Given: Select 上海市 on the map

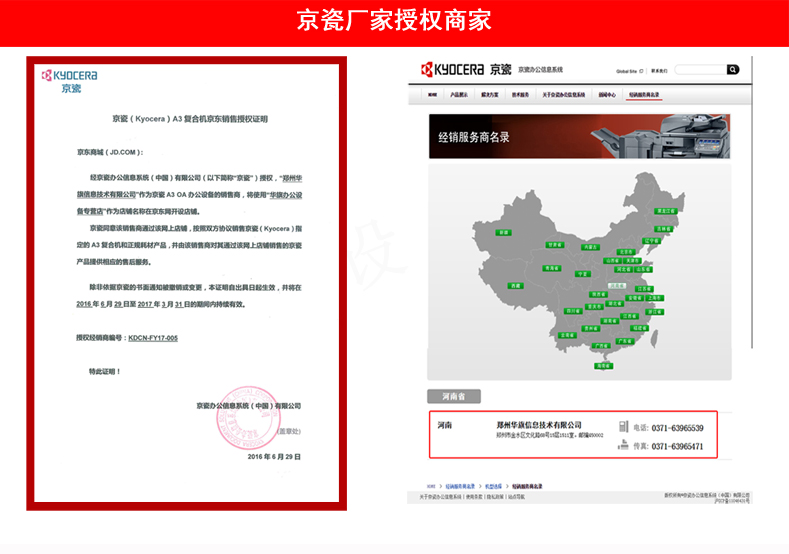Looking at the screenshot, I should [x=654, y=298].
